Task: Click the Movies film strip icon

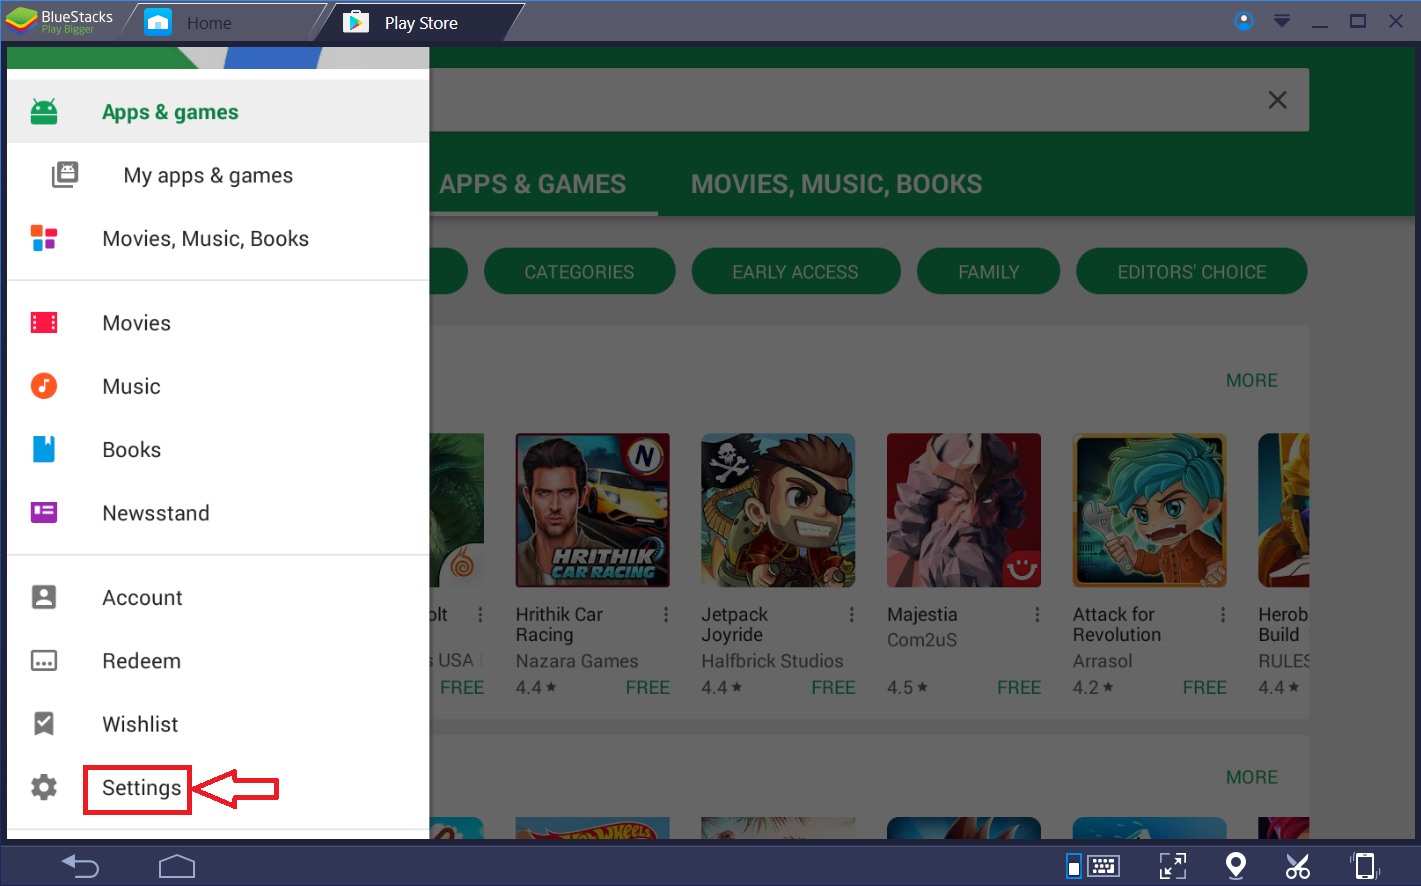Action: [x=44, y=322]
